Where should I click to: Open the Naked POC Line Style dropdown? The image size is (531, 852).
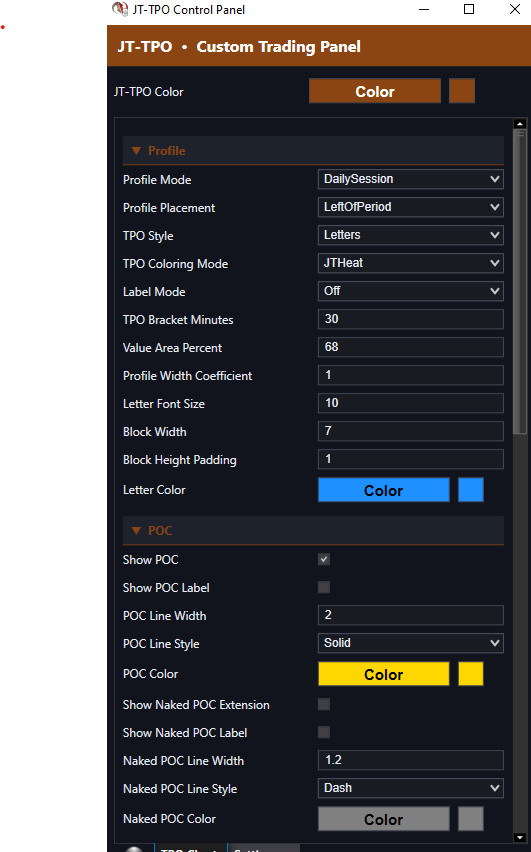click(410, 788)
